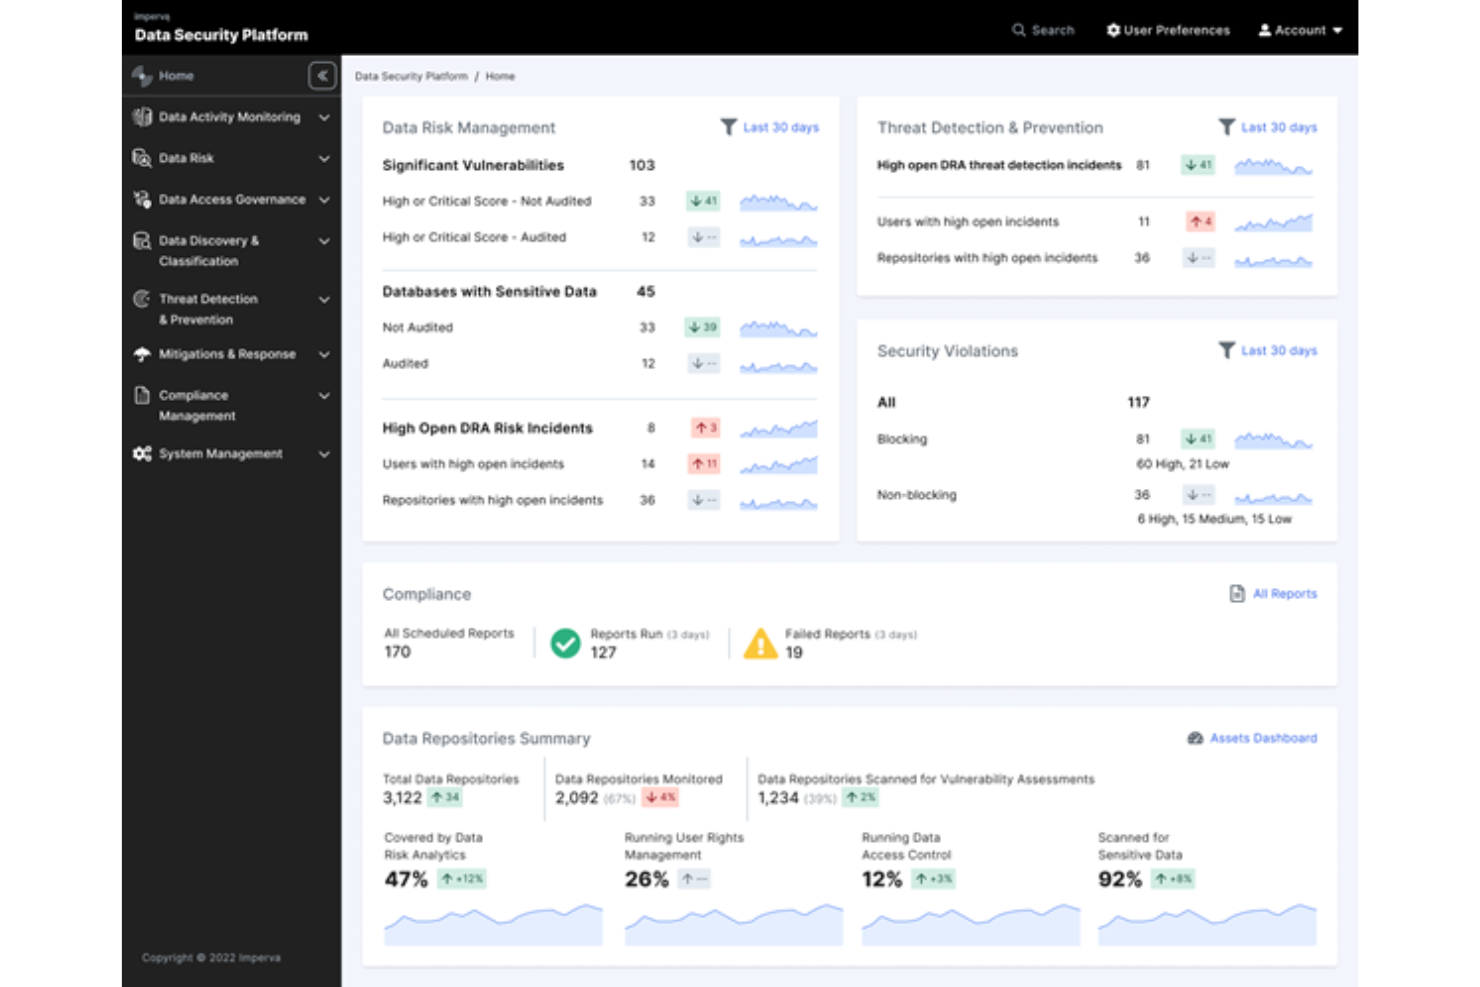
Task: Select the Home icon in sidebar
Action: click(x=140, y=75)
